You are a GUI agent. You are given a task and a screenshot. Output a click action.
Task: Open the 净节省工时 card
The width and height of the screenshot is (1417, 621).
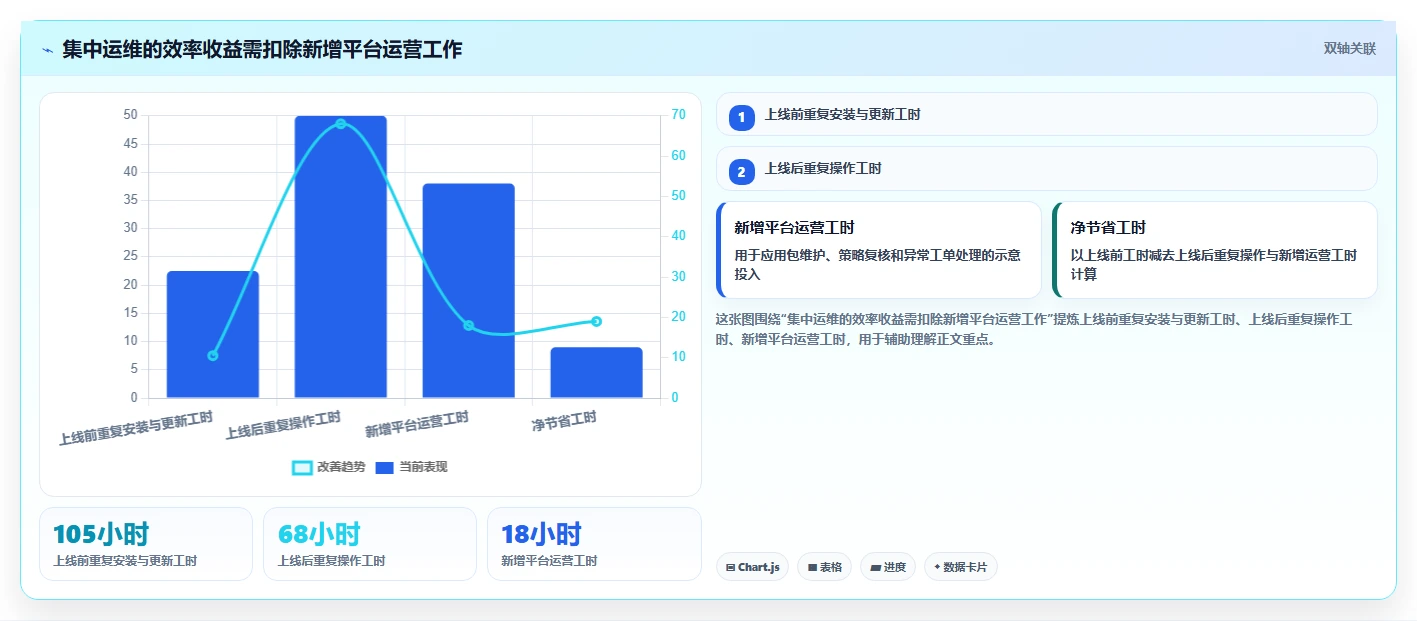coord(1214,250)
